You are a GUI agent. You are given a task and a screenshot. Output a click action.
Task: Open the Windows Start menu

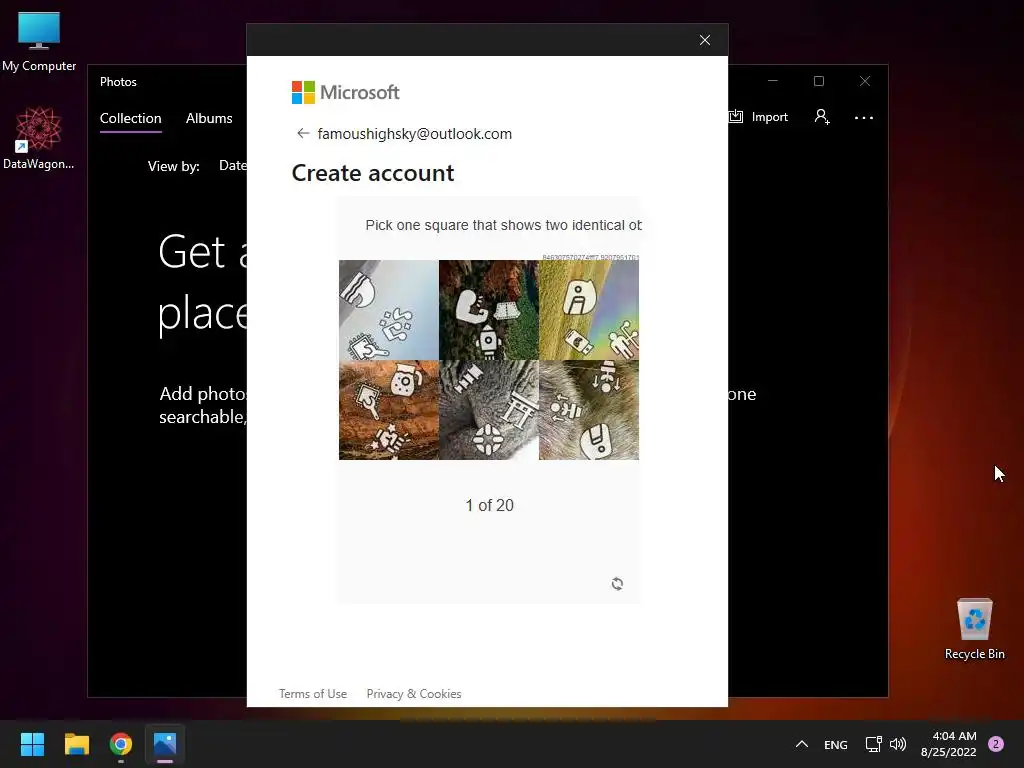[x=32, y=744]
